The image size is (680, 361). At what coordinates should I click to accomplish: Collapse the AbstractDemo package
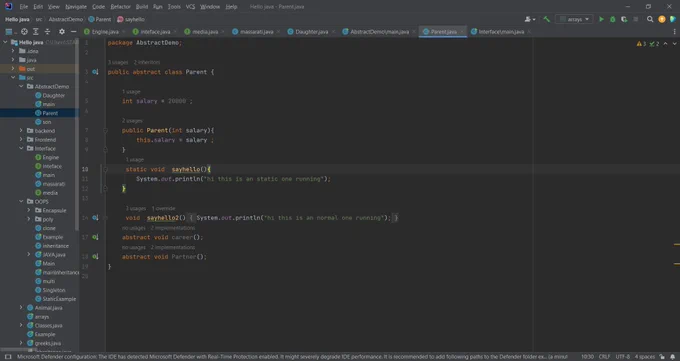(21, 86)
